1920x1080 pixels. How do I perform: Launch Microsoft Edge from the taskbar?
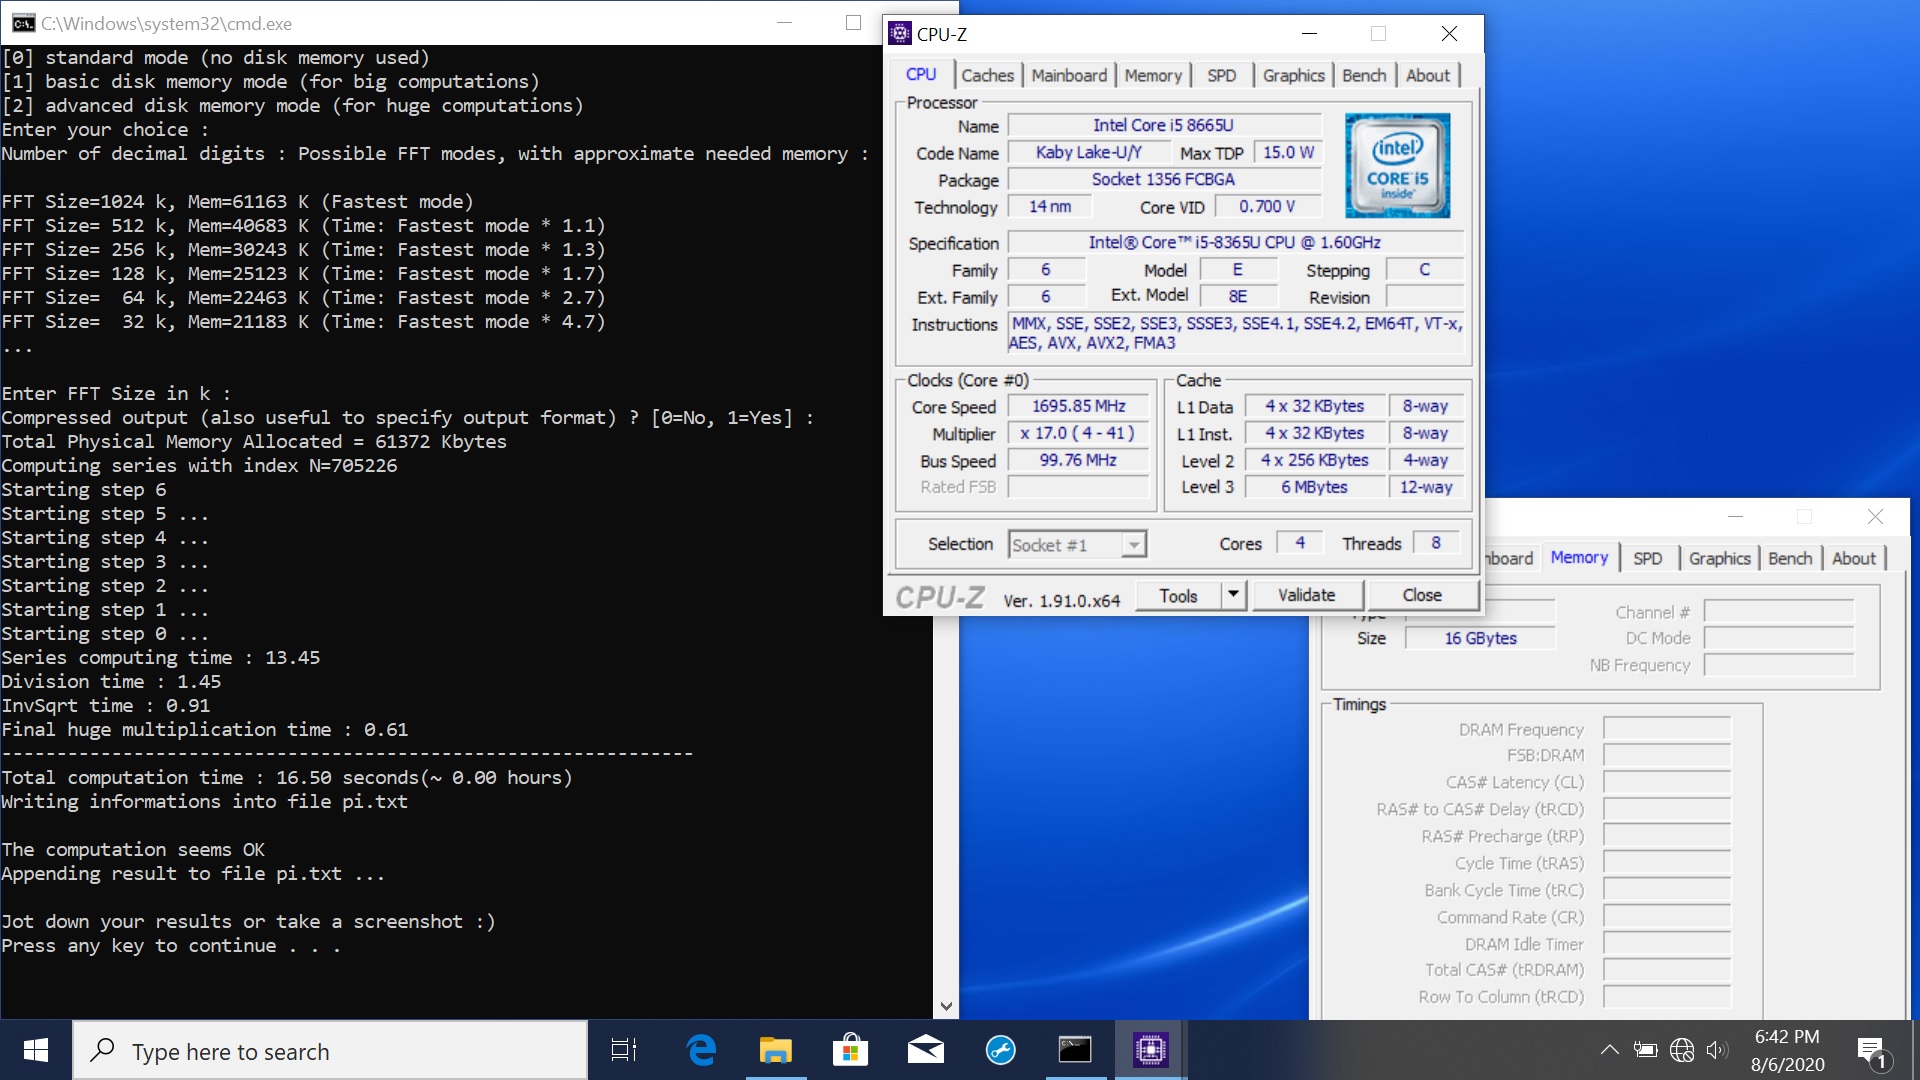(701, 1050)
